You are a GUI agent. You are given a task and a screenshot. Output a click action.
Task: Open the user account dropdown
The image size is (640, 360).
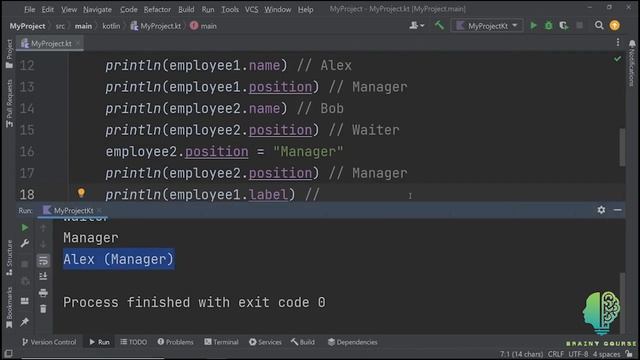click(416, 26)
